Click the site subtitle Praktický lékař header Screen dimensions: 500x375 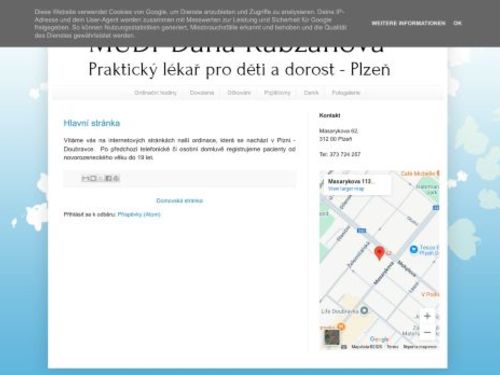pos(239,70)
